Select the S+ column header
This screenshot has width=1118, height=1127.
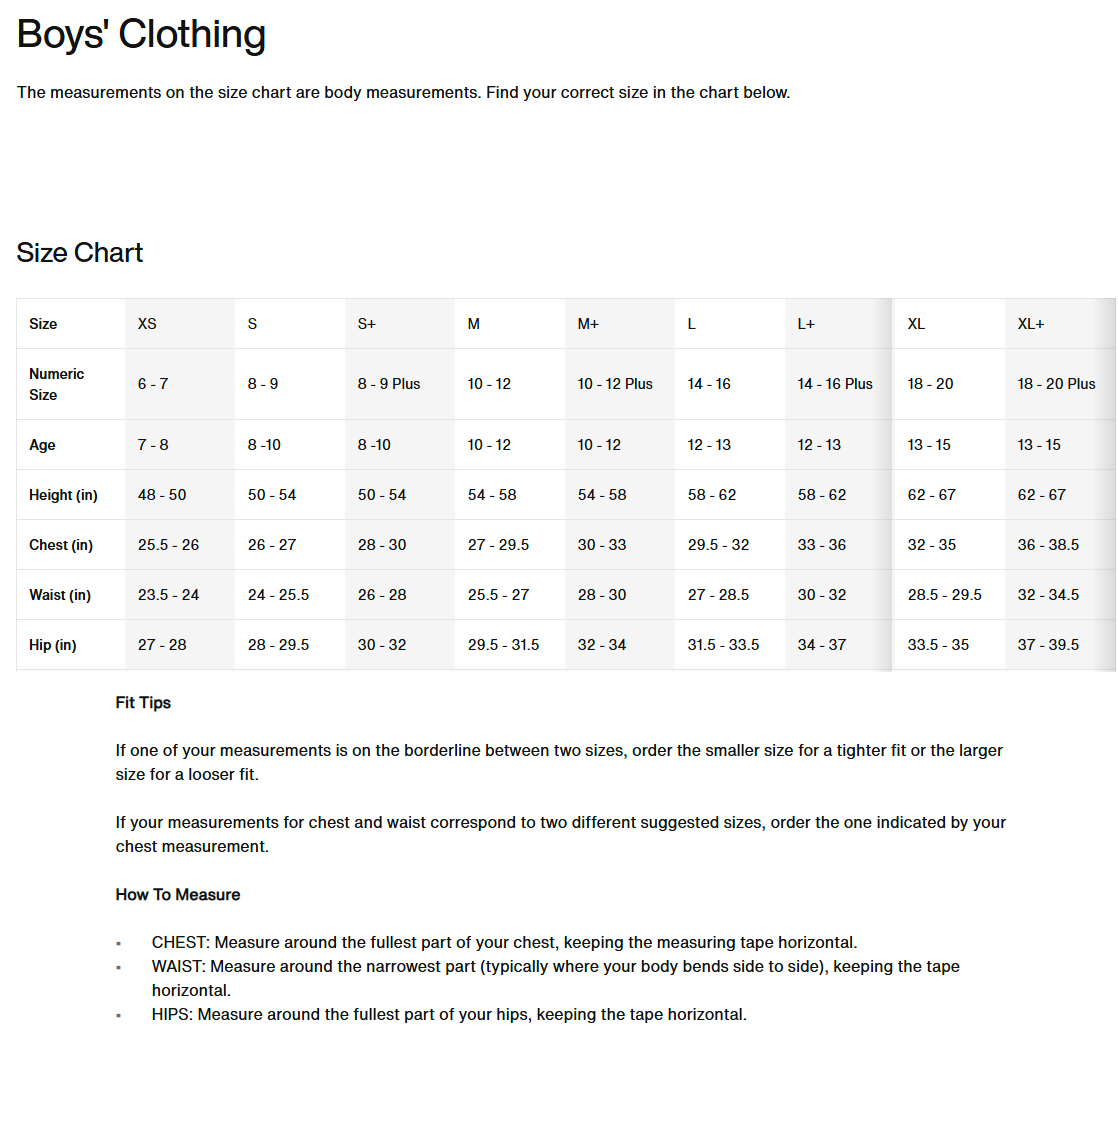pos(367,324)
